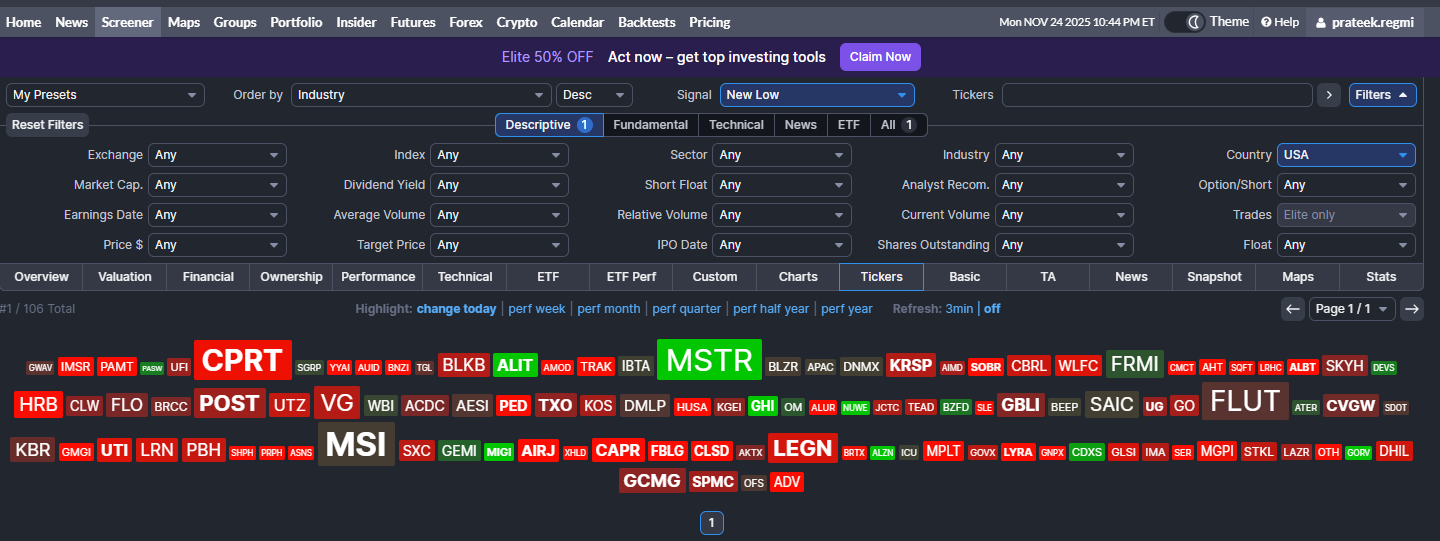Switch to the All filter tab
The height and width of the screenshot is (541, 1440).
tap(898, 125)
